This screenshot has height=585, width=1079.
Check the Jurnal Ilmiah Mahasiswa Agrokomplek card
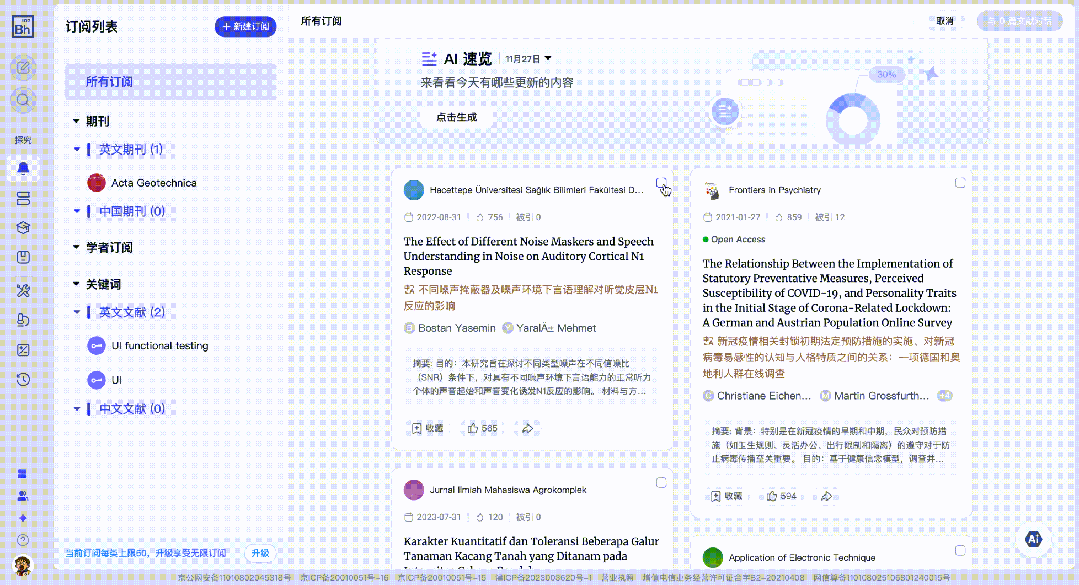pyautogui.click(x=661, y=483)
